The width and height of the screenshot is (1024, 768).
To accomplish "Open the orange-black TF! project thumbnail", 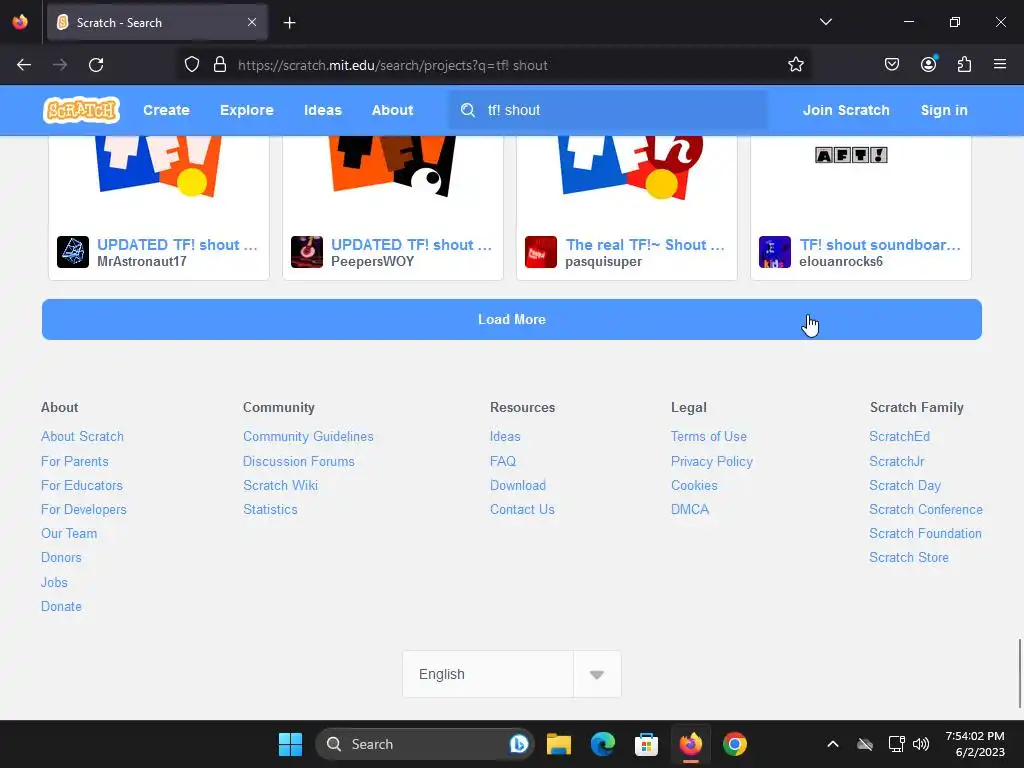I will (x=393, y=165).
